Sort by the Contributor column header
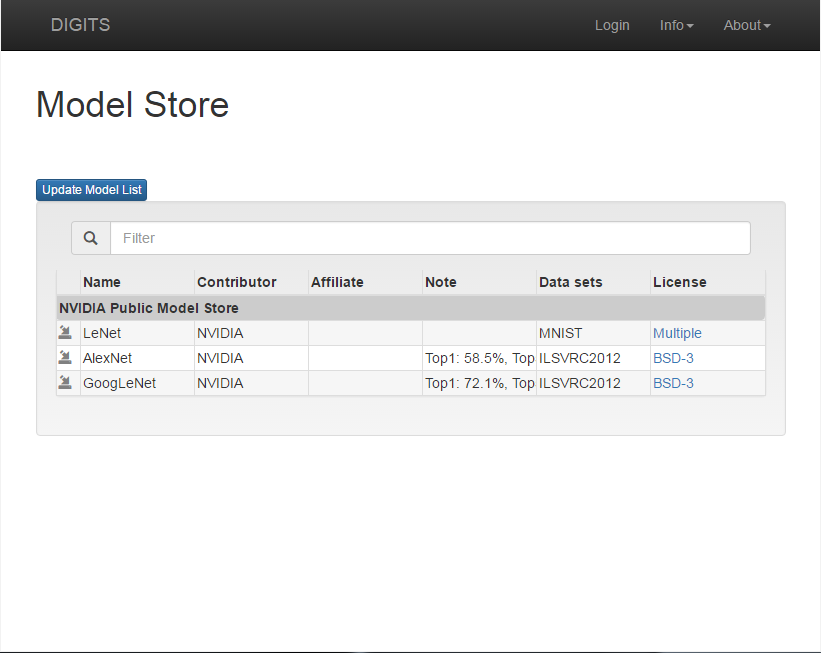The height and width of the screenshot is (653, 821). (237, 282)
